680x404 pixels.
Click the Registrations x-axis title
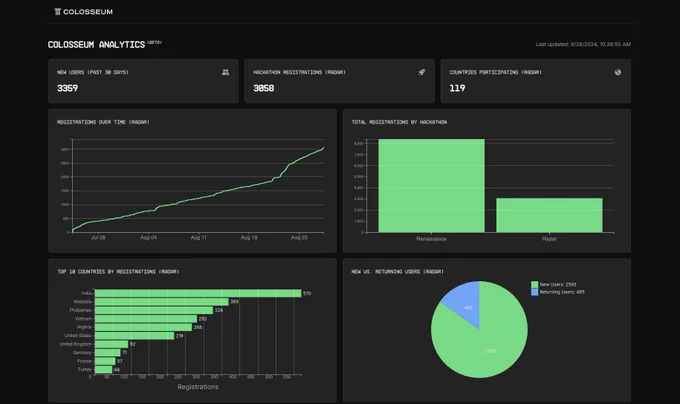[x=198, y=387]
